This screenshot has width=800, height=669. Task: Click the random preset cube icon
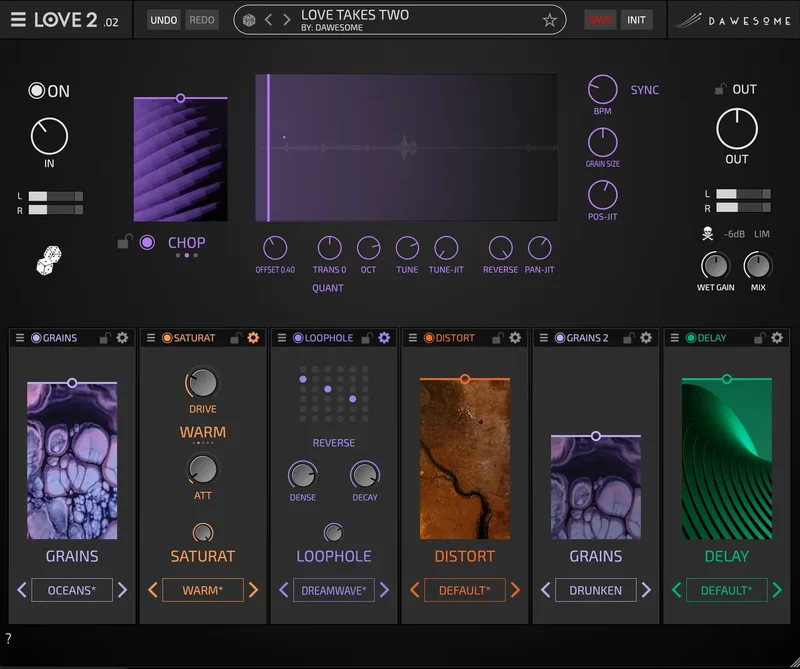(x=249, y=20)
